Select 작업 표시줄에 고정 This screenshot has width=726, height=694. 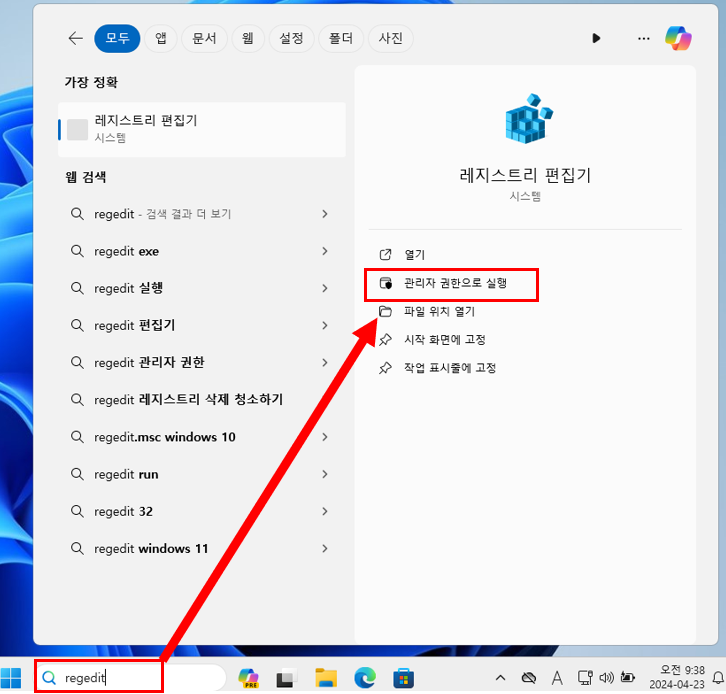[450, 368]
